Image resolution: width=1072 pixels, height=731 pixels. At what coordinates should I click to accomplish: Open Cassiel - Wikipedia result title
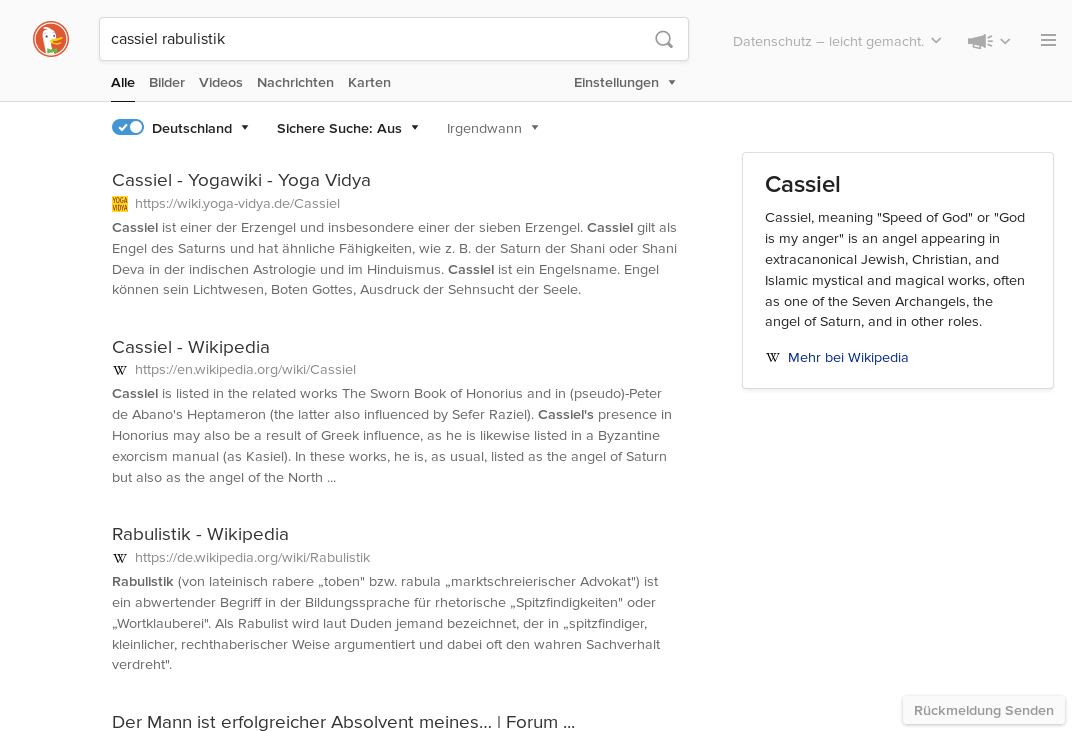click(191, 347)
